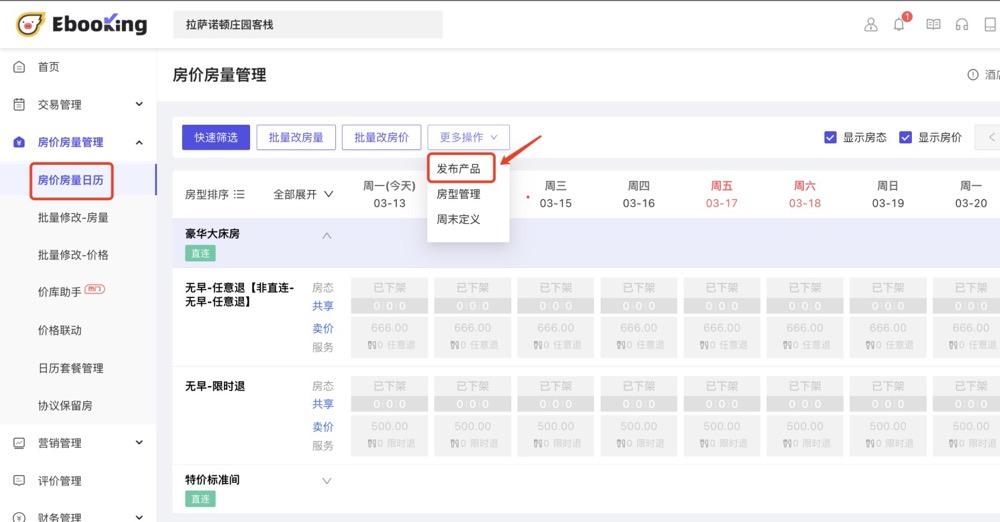This screenshot has height=522, width=1000.
Task: Click the room type sort icon
Action: pos(239,195)
